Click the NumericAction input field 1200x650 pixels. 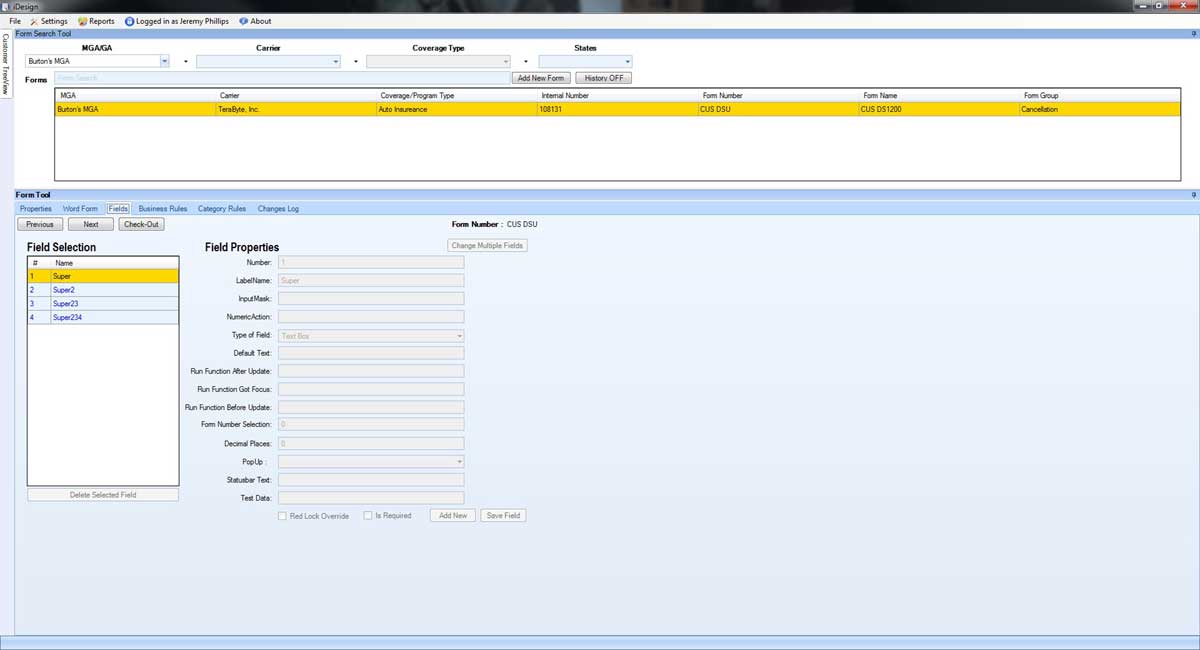pos(371,317)
